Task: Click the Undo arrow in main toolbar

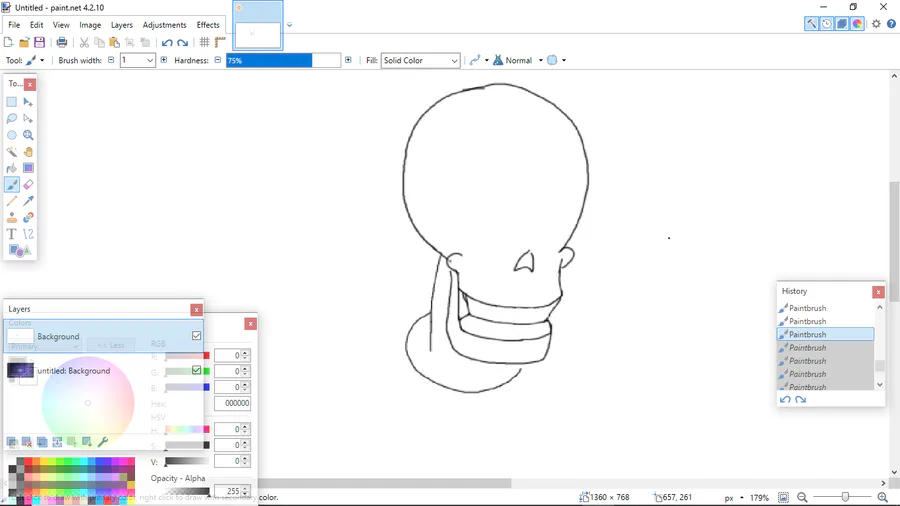Action: click(167, 42)
